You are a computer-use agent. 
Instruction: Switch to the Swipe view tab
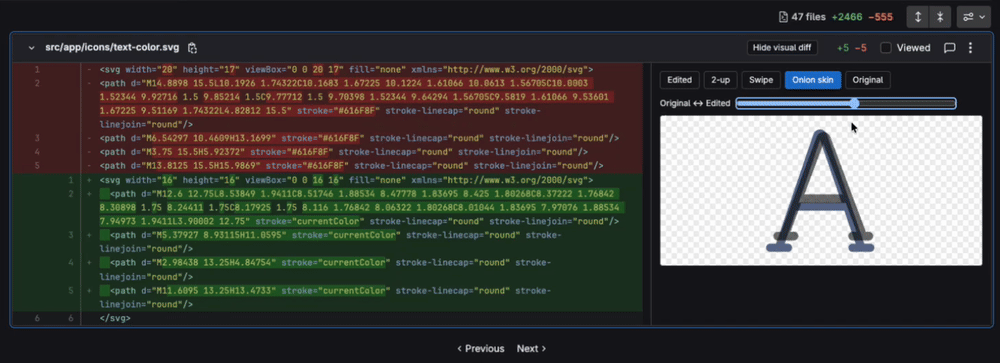[761, 80]
